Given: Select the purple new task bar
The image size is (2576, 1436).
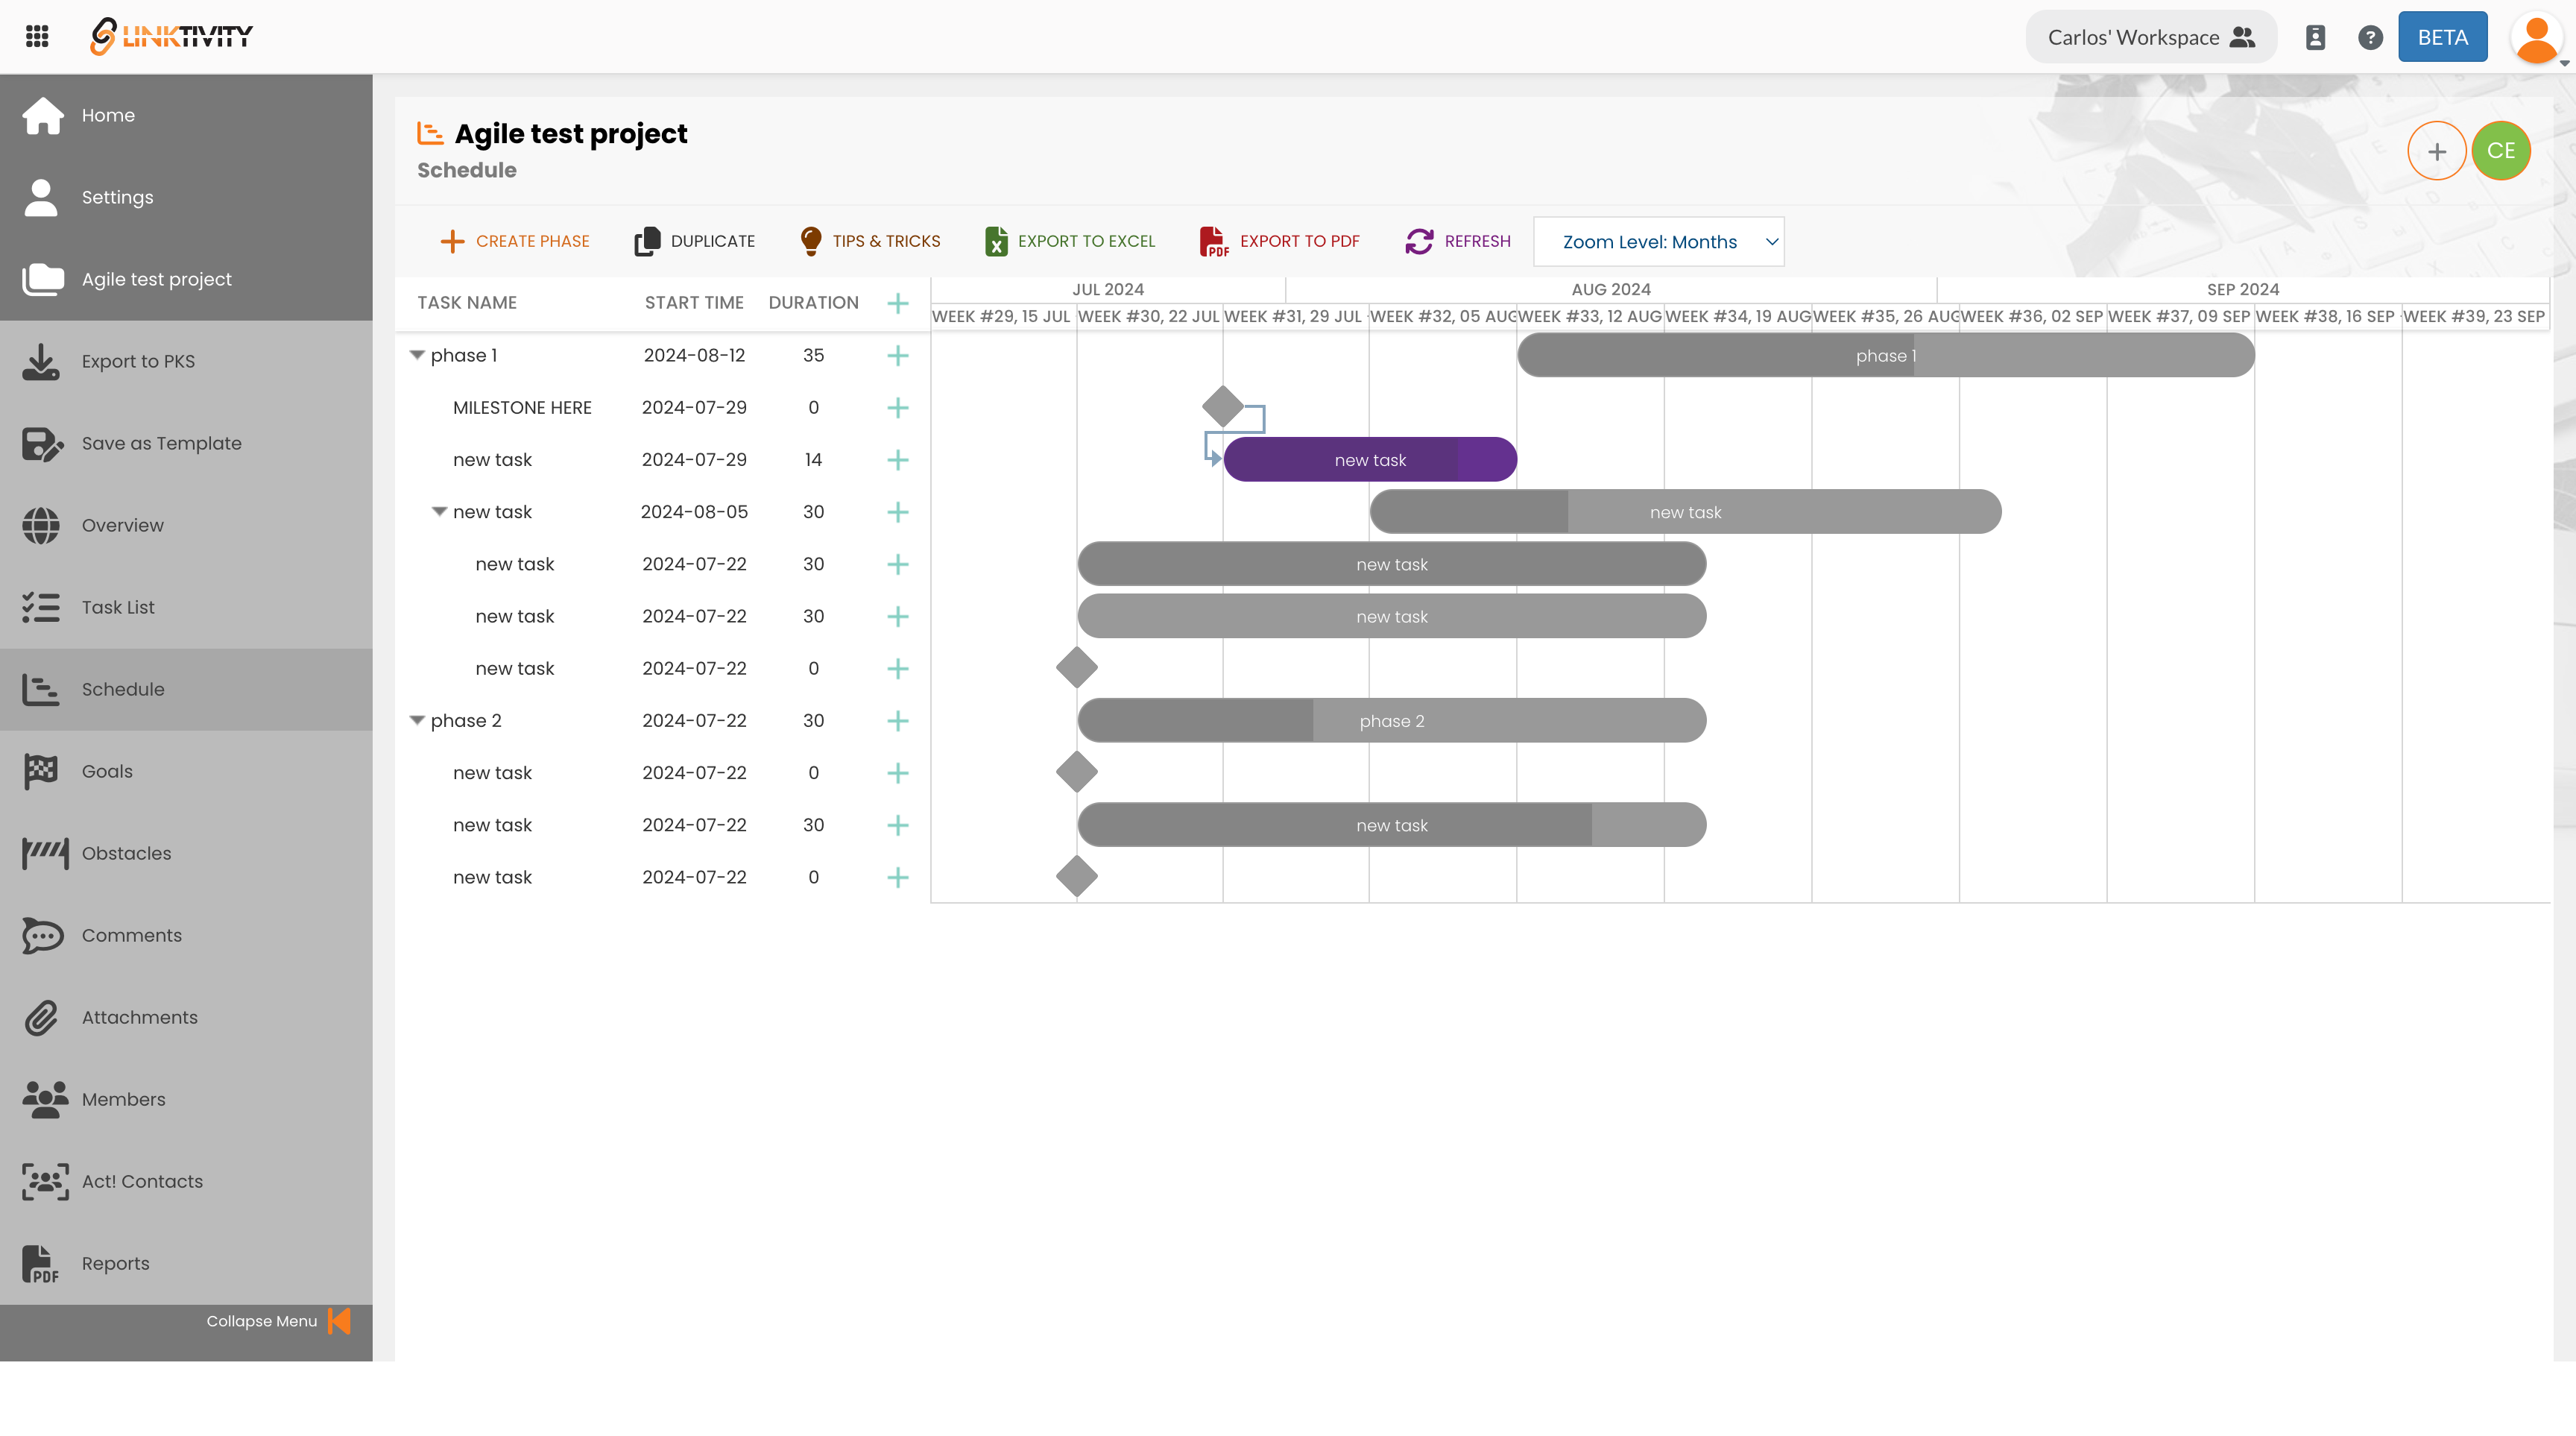Looking at the screenshot, I should 1370,459.
